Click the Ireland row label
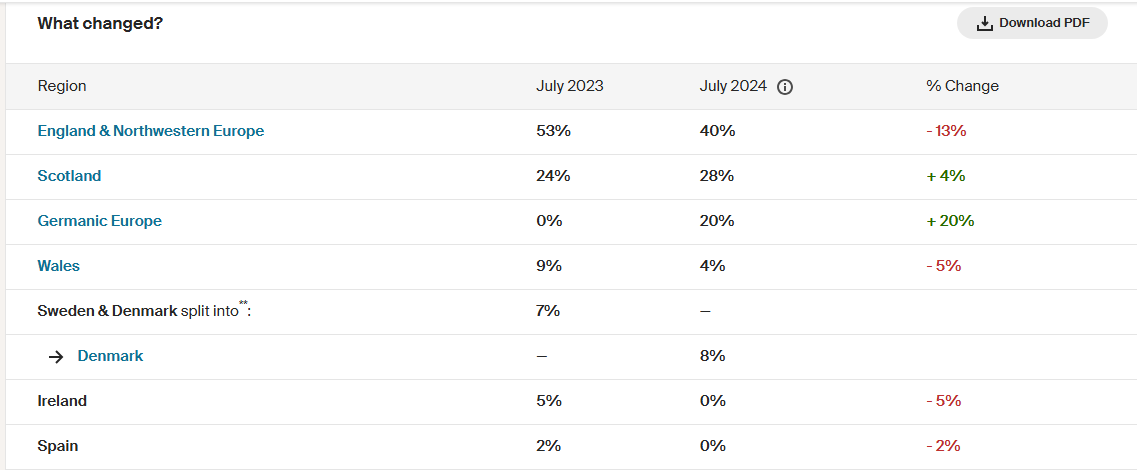 coord(62,401)
